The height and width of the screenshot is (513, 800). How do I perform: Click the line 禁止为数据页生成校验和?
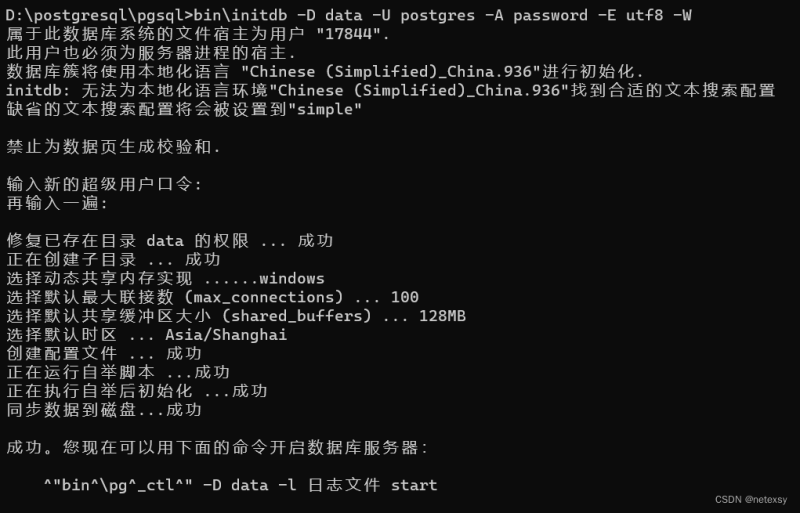(113, 147)
